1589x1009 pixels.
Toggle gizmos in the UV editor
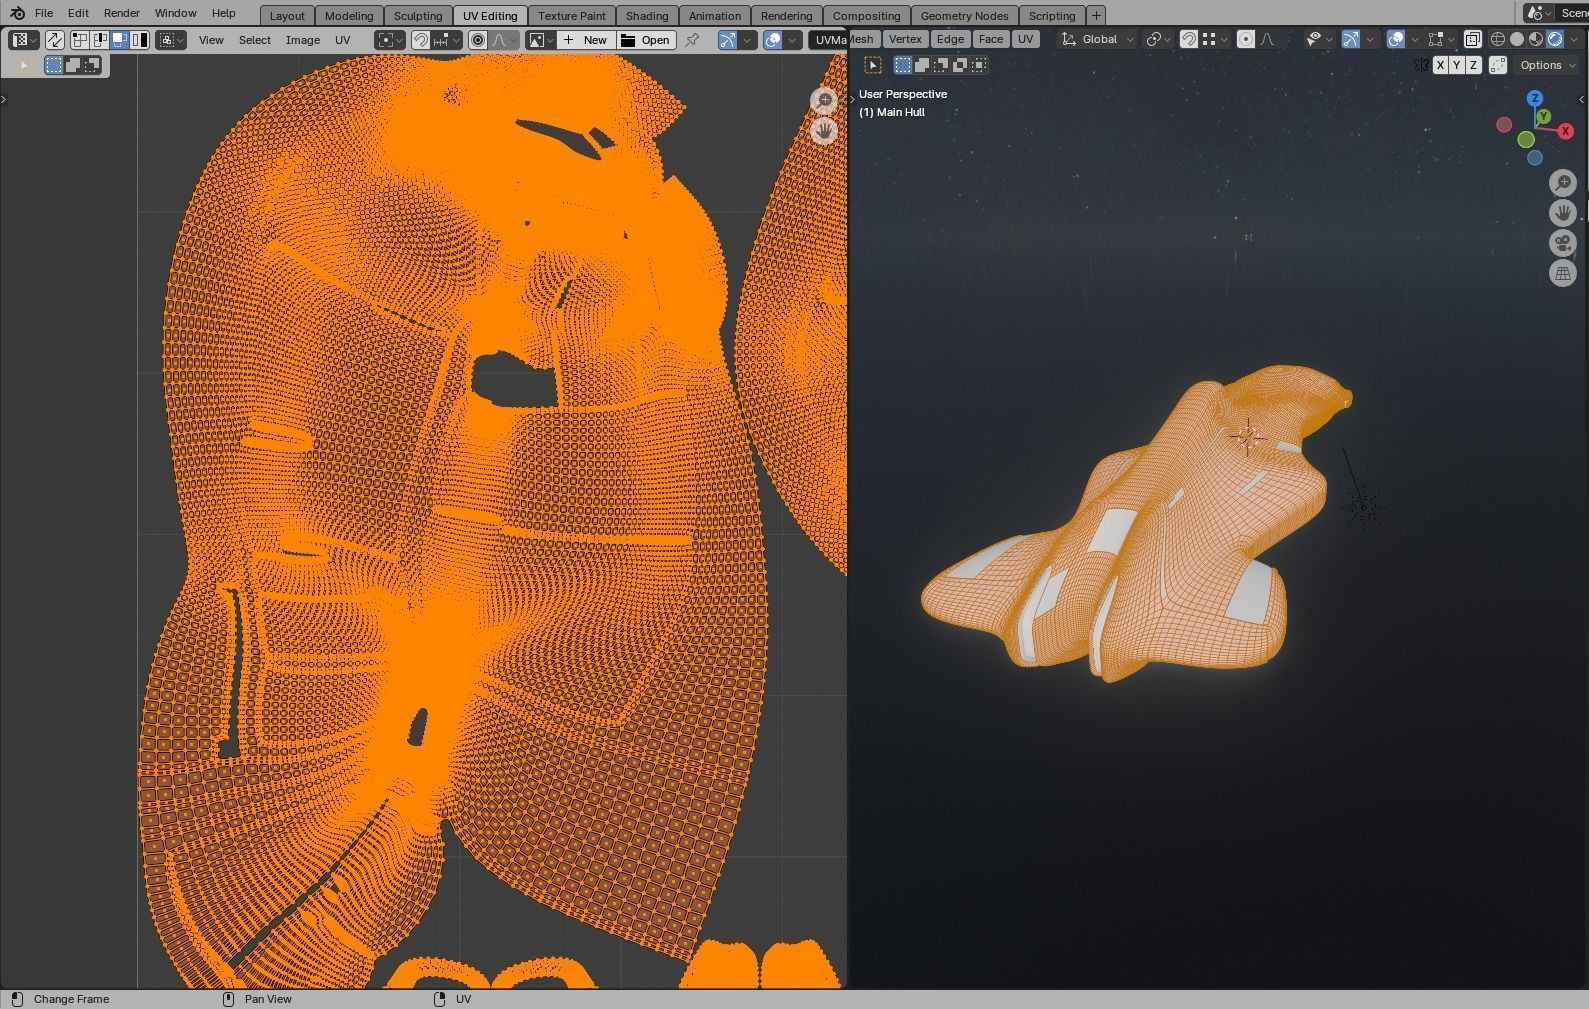point(727,40)
